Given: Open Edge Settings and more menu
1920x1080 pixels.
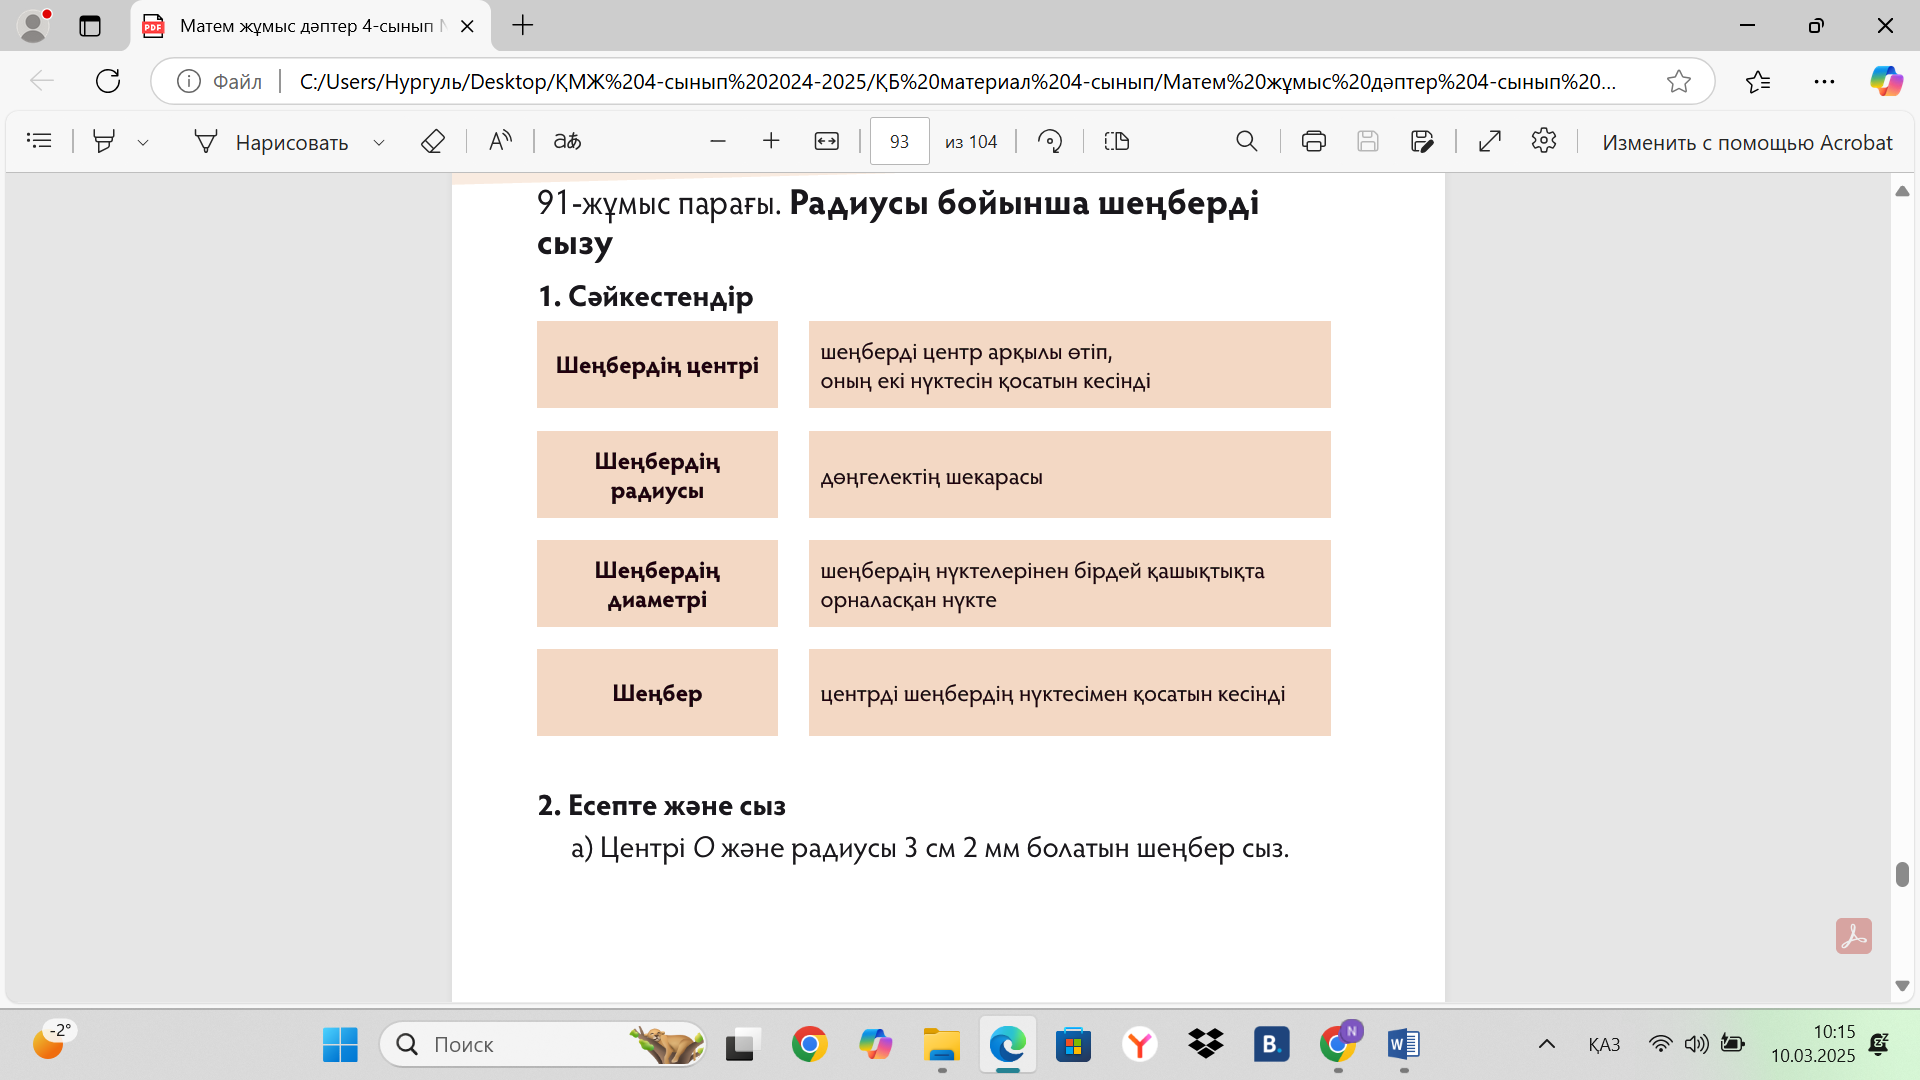Looking at the screenshot, I should (1824, 81).
